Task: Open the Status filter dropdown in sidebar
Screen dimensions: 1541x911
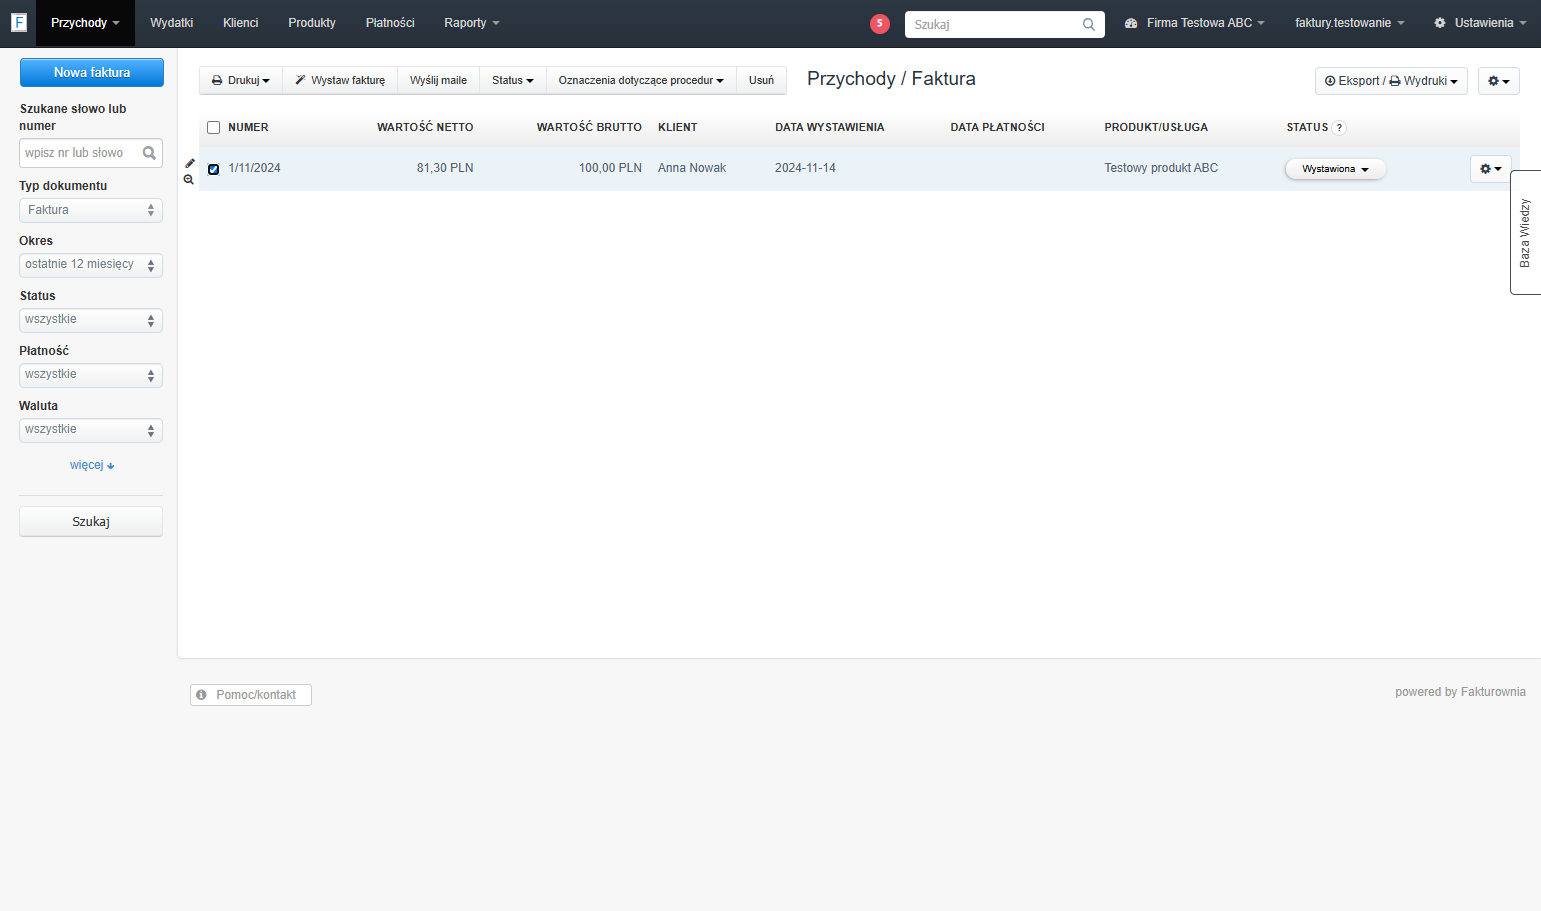Action: pos(91,320)
